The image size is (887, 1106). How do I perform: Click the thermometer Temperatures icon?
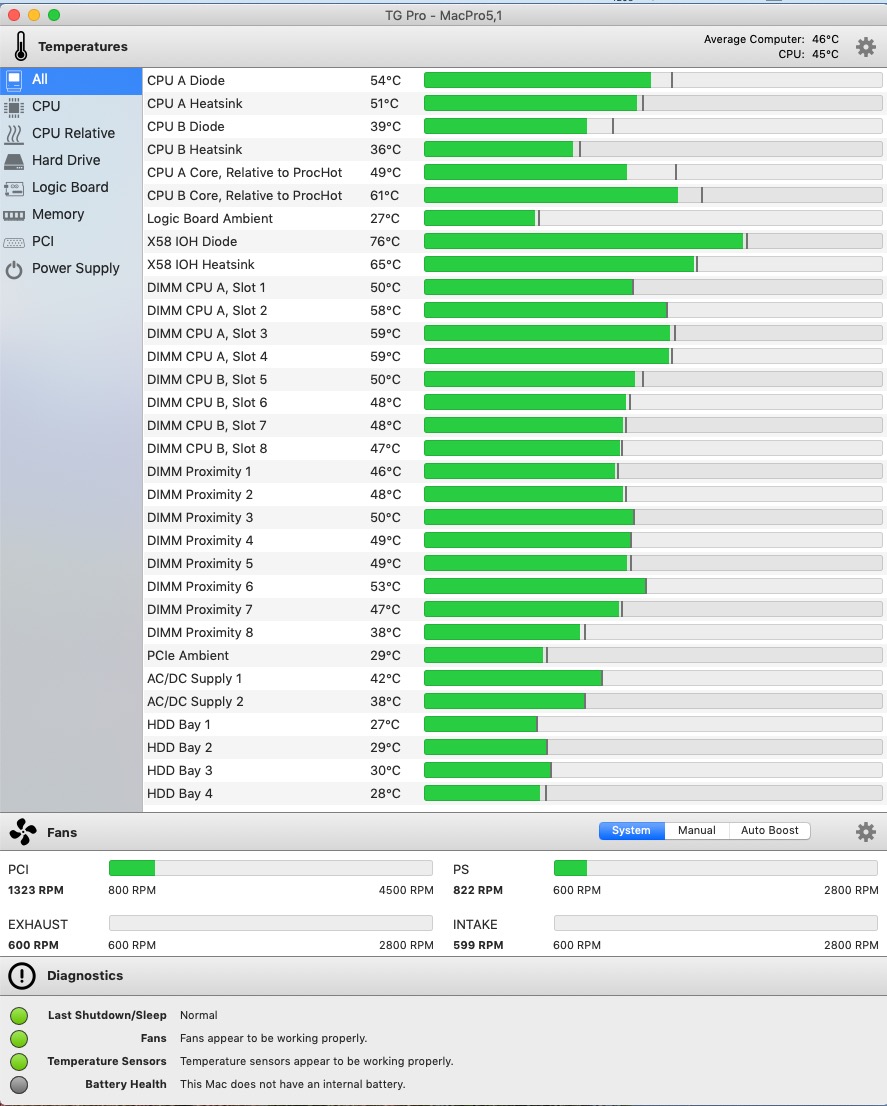pos(21,47)
